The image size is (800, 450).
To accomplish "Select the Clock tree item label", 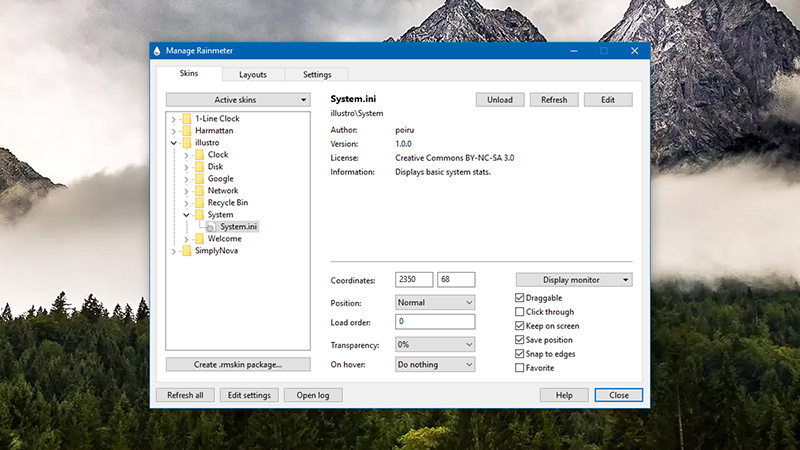I will (x=218, y=155).
